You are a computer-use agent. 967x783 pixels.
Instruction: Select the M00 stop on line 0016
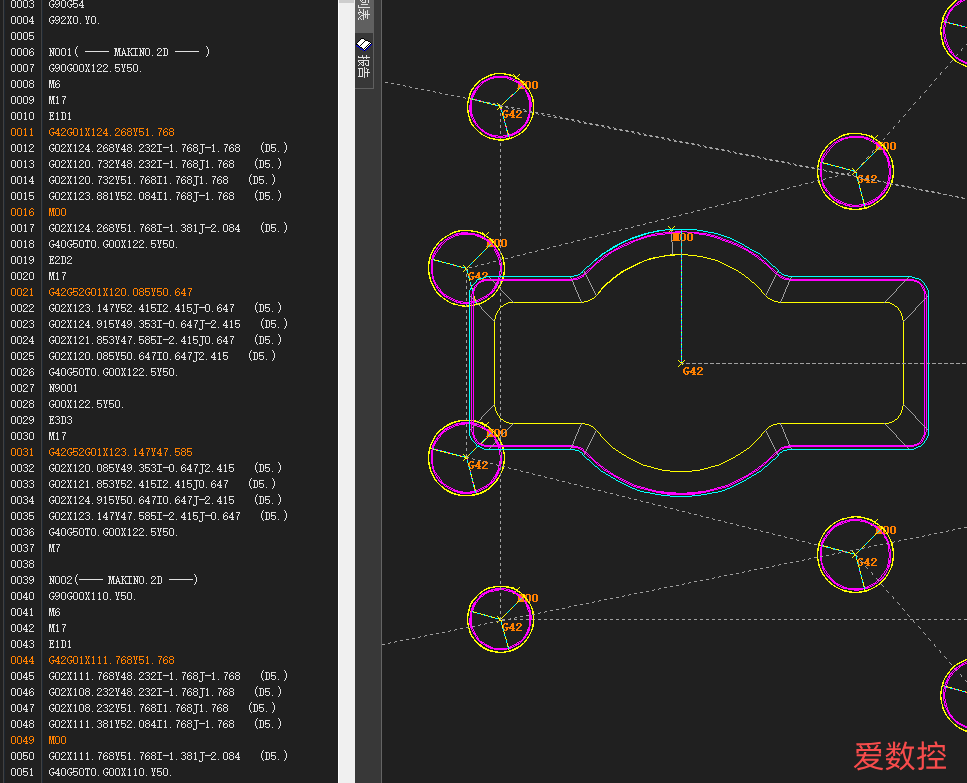coord(57,212)
